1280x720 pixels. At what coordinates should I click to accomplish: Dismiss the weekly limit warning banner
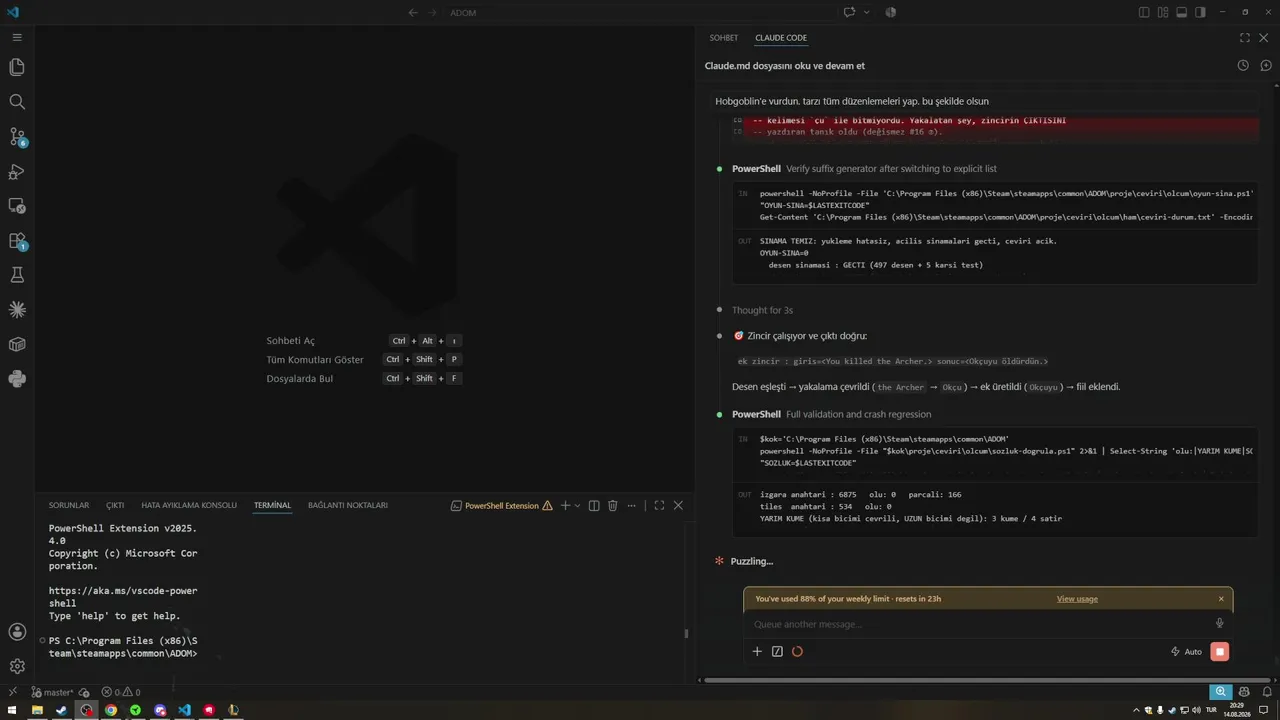tap(1221, 599)
